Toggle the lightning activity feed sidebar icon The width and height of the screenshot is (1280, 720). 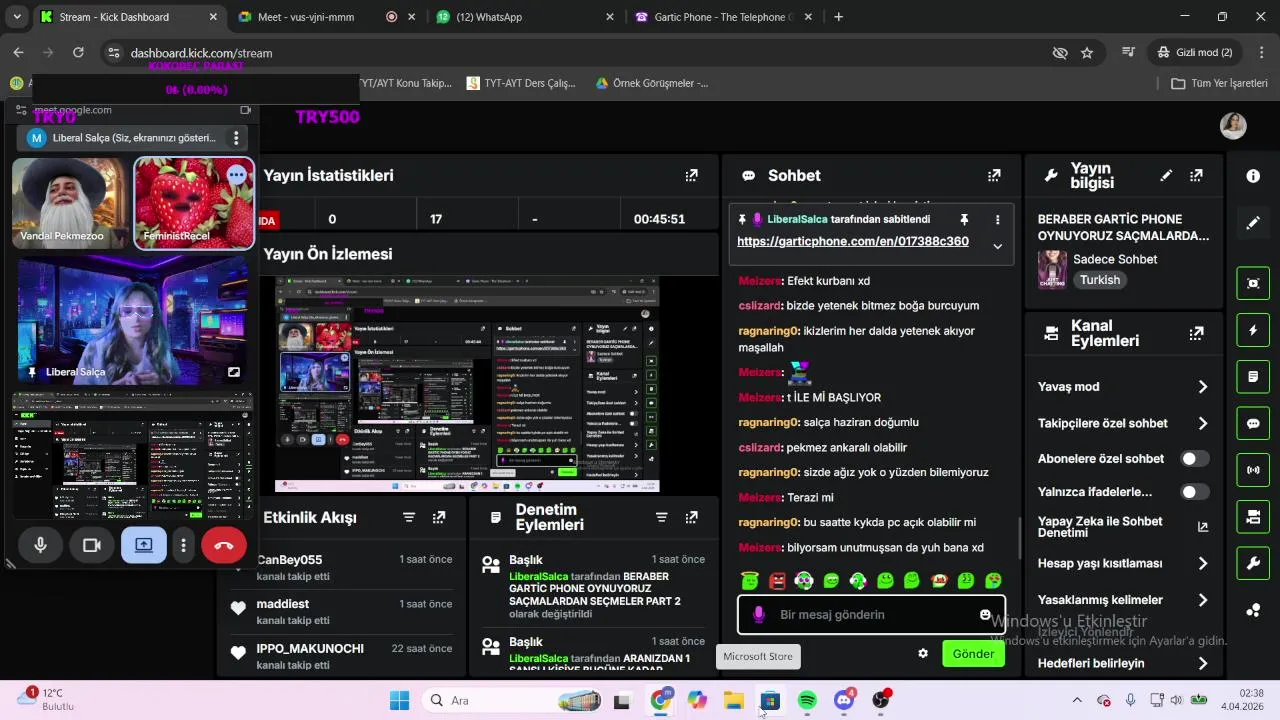(x=1253, y=330)
